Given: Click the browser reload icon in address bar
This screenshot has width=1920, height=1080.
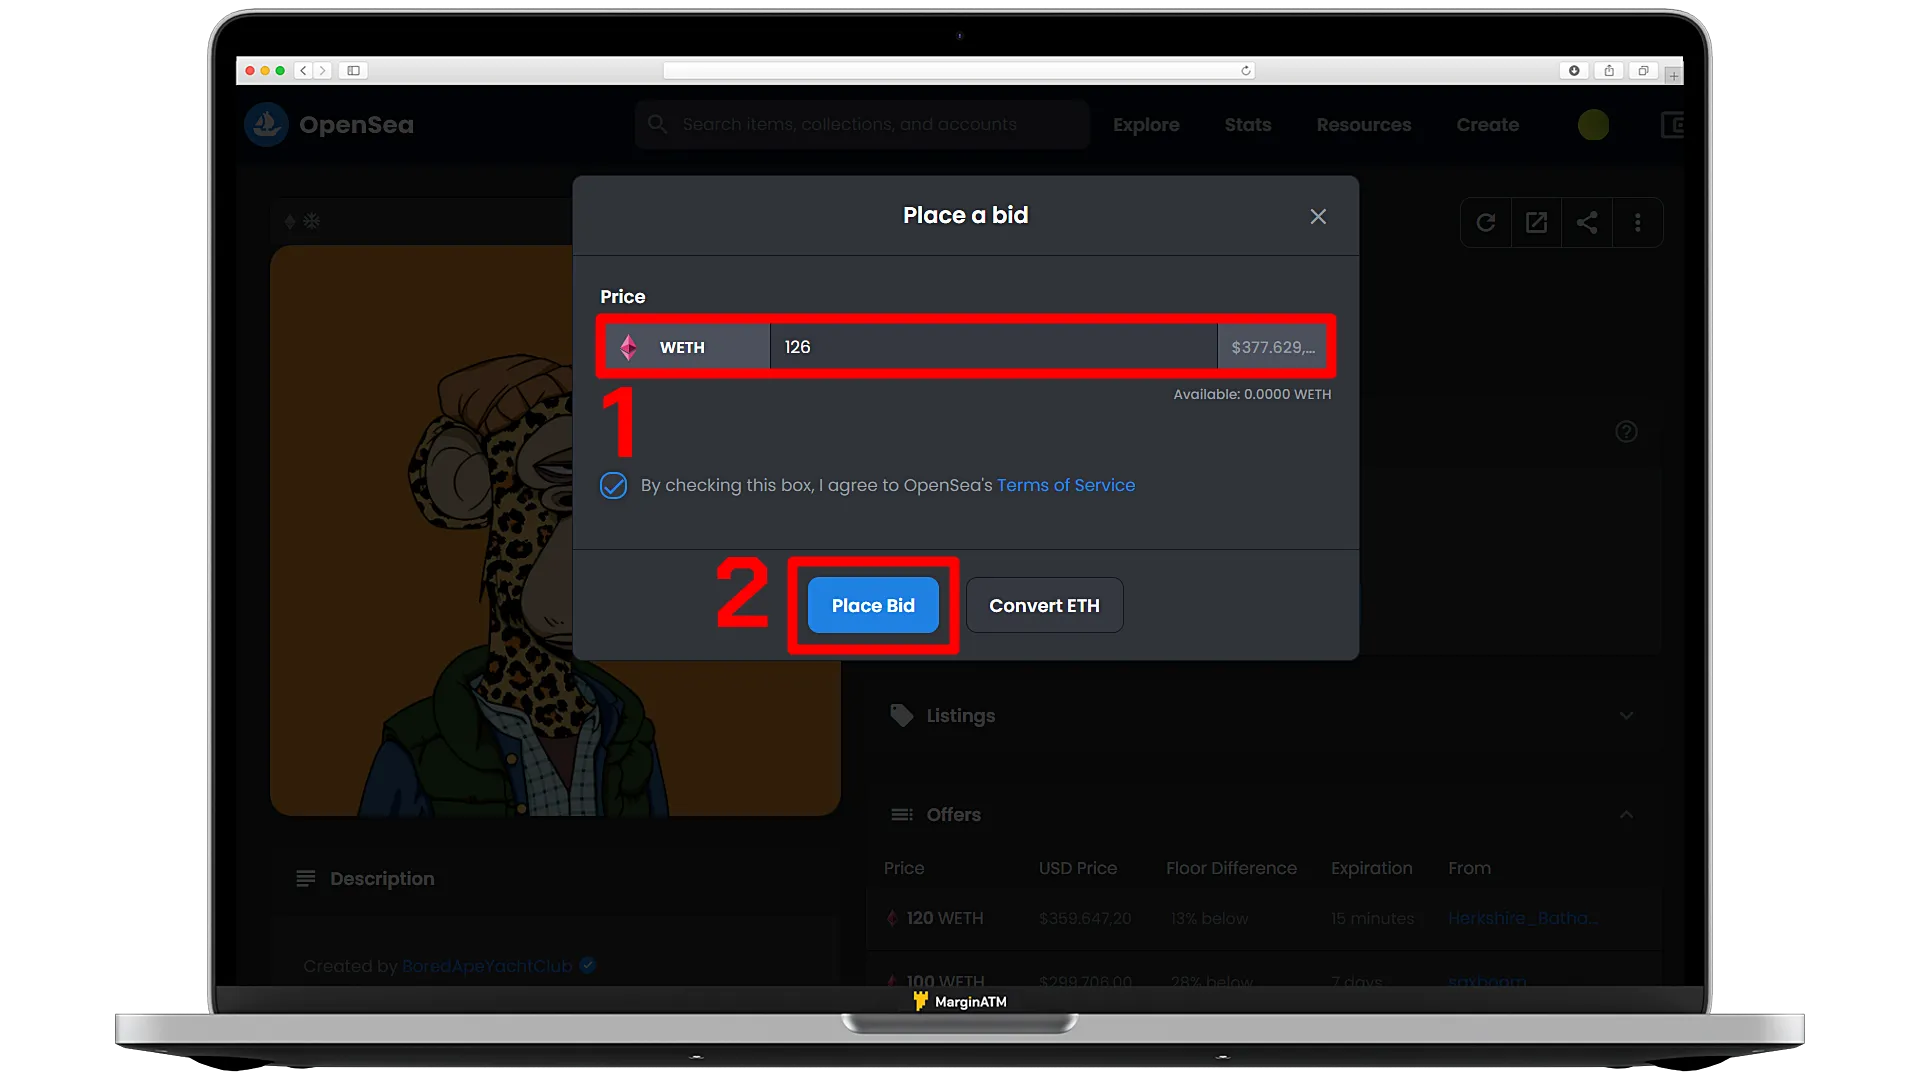Looking at the screenshot, I should coord(1245,71).
